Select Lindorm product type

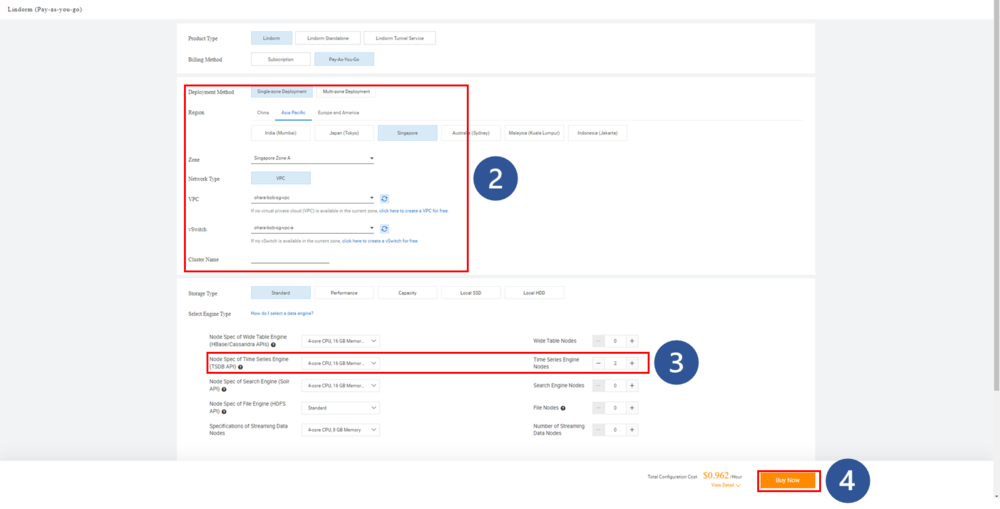[272, 38]
